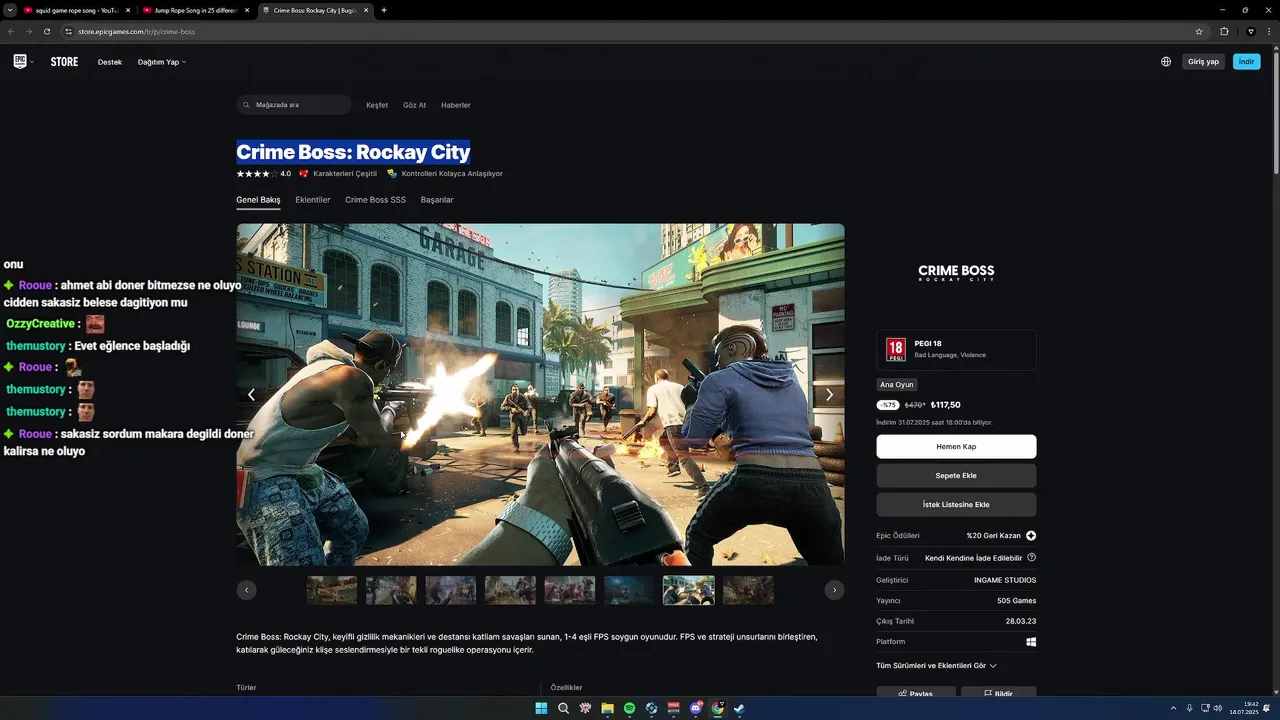Switch to the Eklentiler tab
1280x720 pixels.
(x=313, y=200)
